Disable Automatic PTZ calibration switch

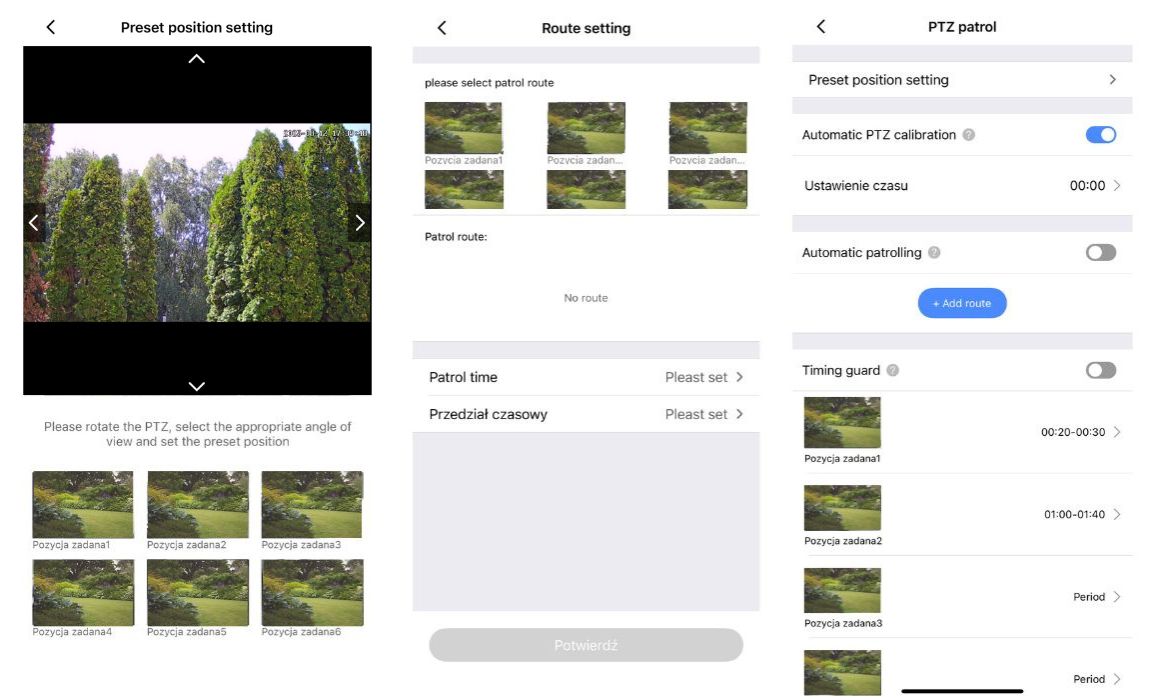pos(1100,135)
